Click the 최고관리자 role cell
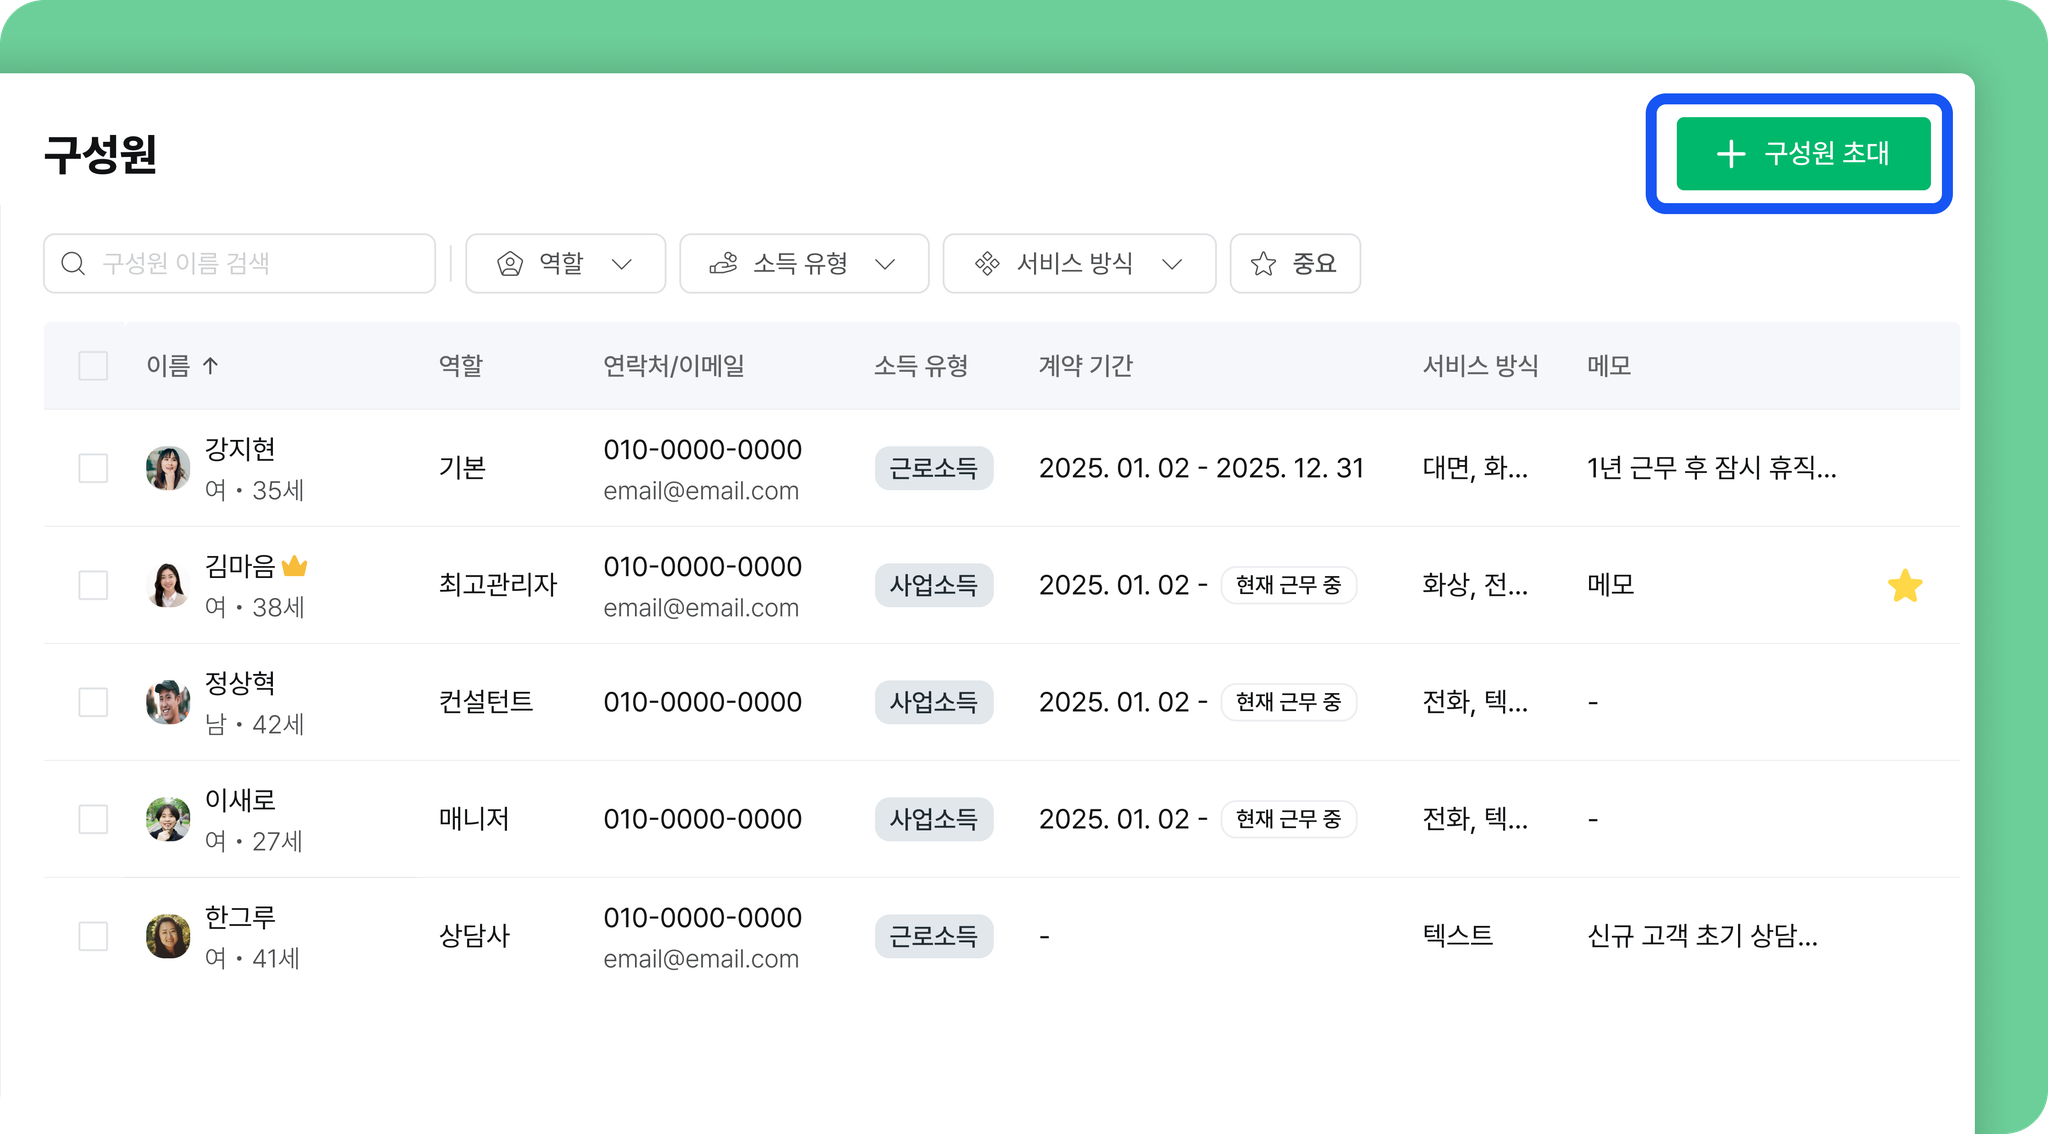The width and height of the screenshot is (2048, 1134). pyautogui.click(x=498, y=585)
